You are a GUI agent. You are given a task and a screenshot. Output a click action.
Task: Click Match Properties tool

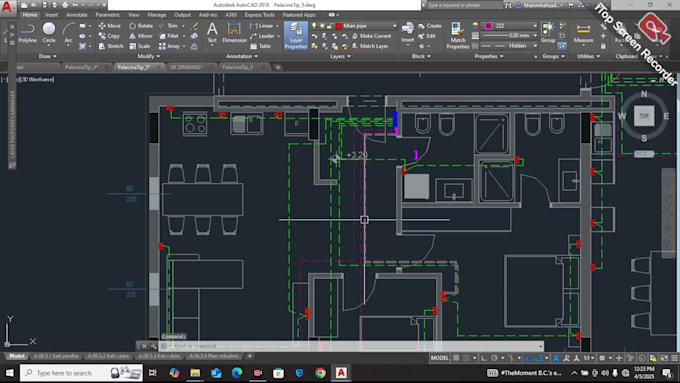click(458, 36)
